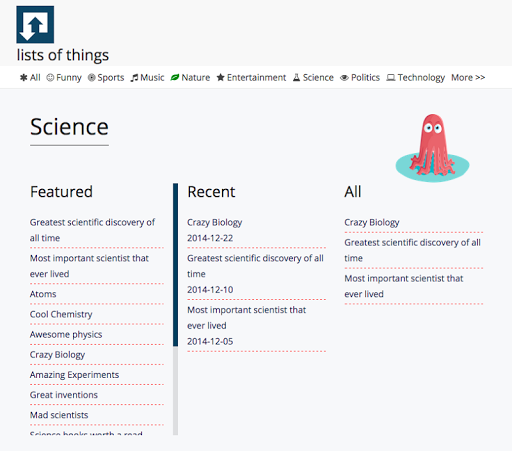Open the Music note icon
This screenshot has width=512, height=451.
tap(134, 78)
